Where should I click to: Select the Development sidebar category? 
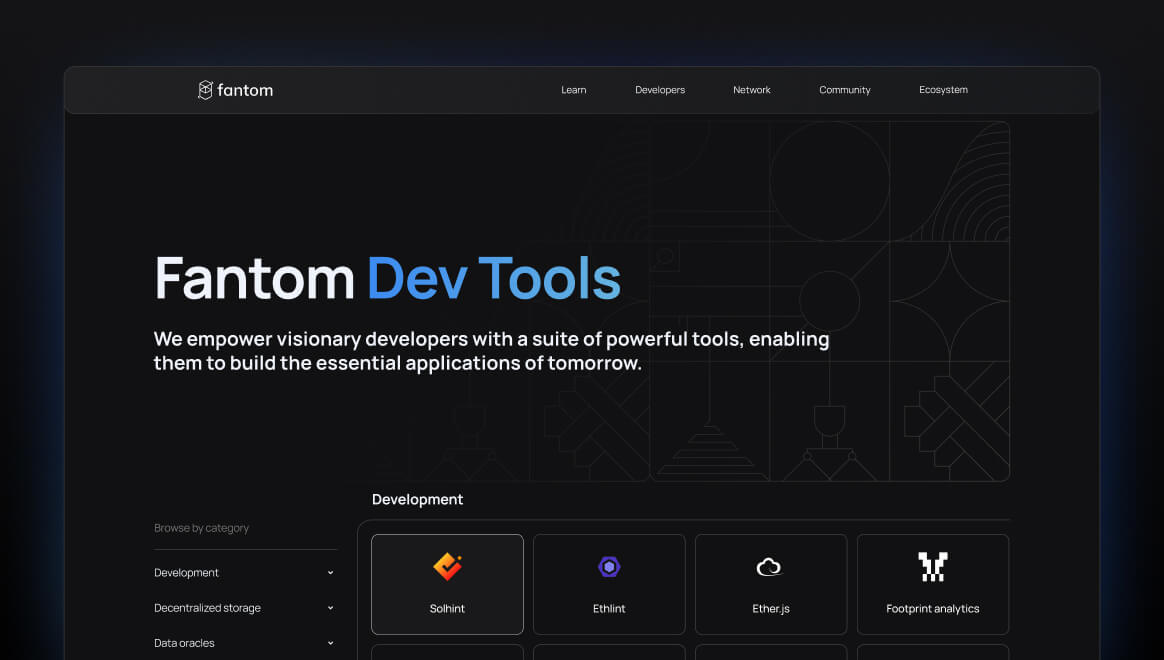coord(186,572)
